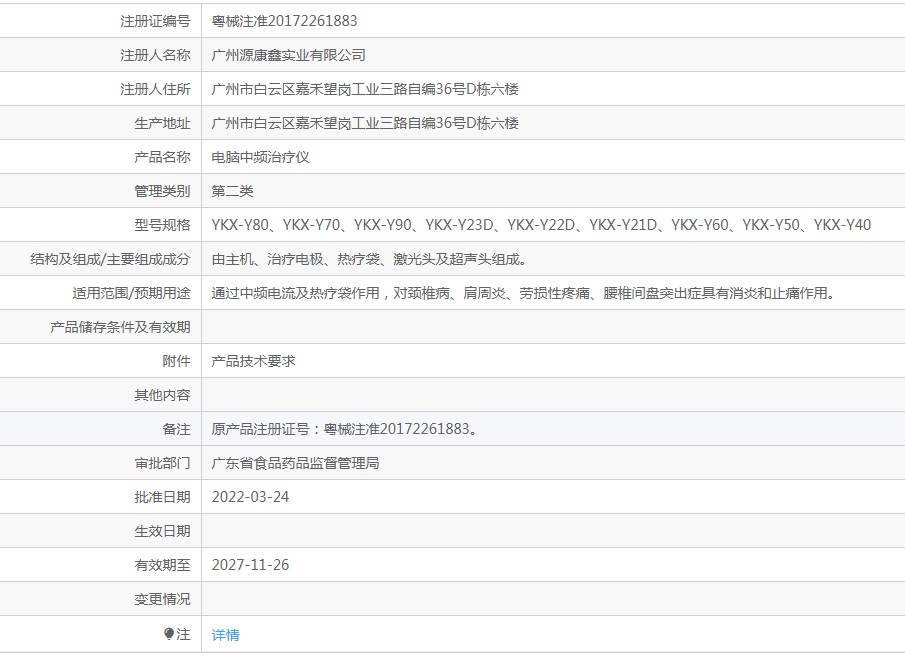Select registration number 粤械注准20172261883 in the 注册证编号 row
Viewport: 905px width, 656px height.
[284, 21]
